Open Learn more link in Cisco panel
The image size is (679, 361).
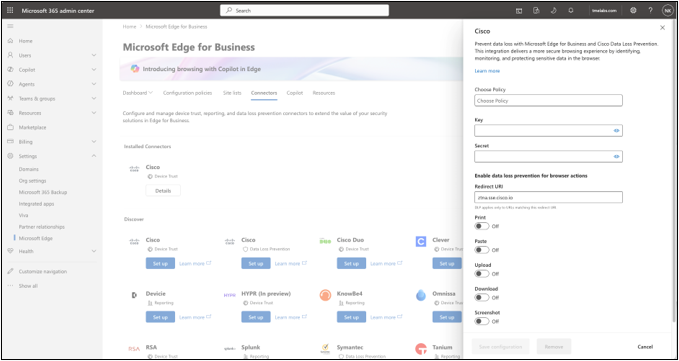click(x=487, y=71)
